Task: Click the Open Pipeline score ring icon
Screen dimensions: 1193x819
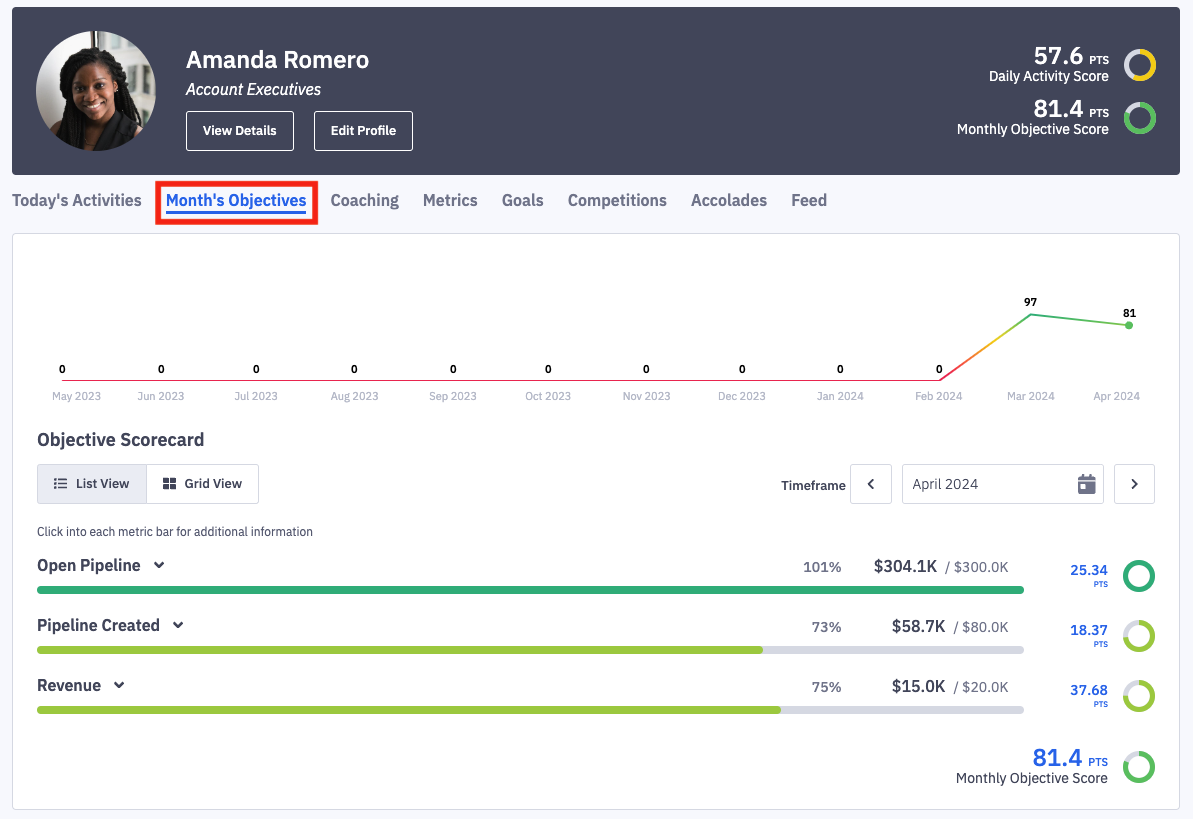Action: point(1138,576)
